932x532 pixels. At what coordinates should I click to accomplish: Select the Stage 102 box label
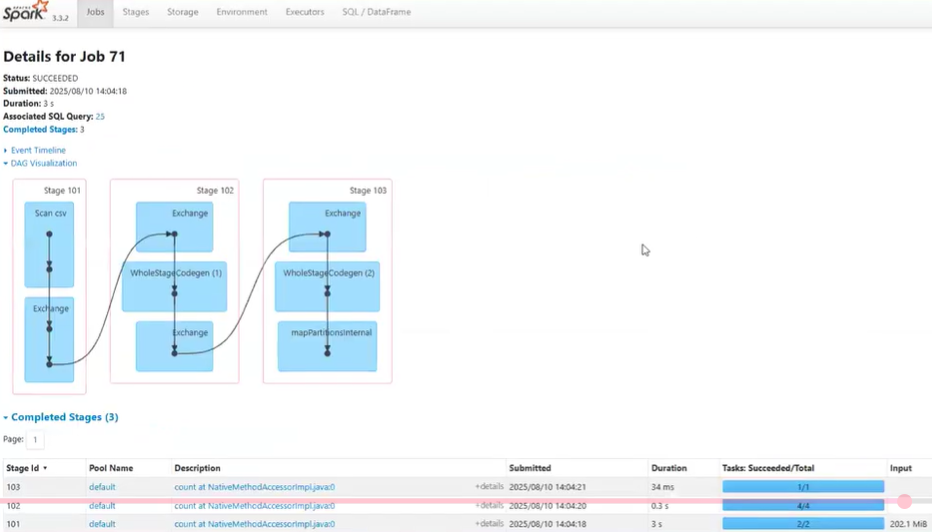tap(215, 190)
